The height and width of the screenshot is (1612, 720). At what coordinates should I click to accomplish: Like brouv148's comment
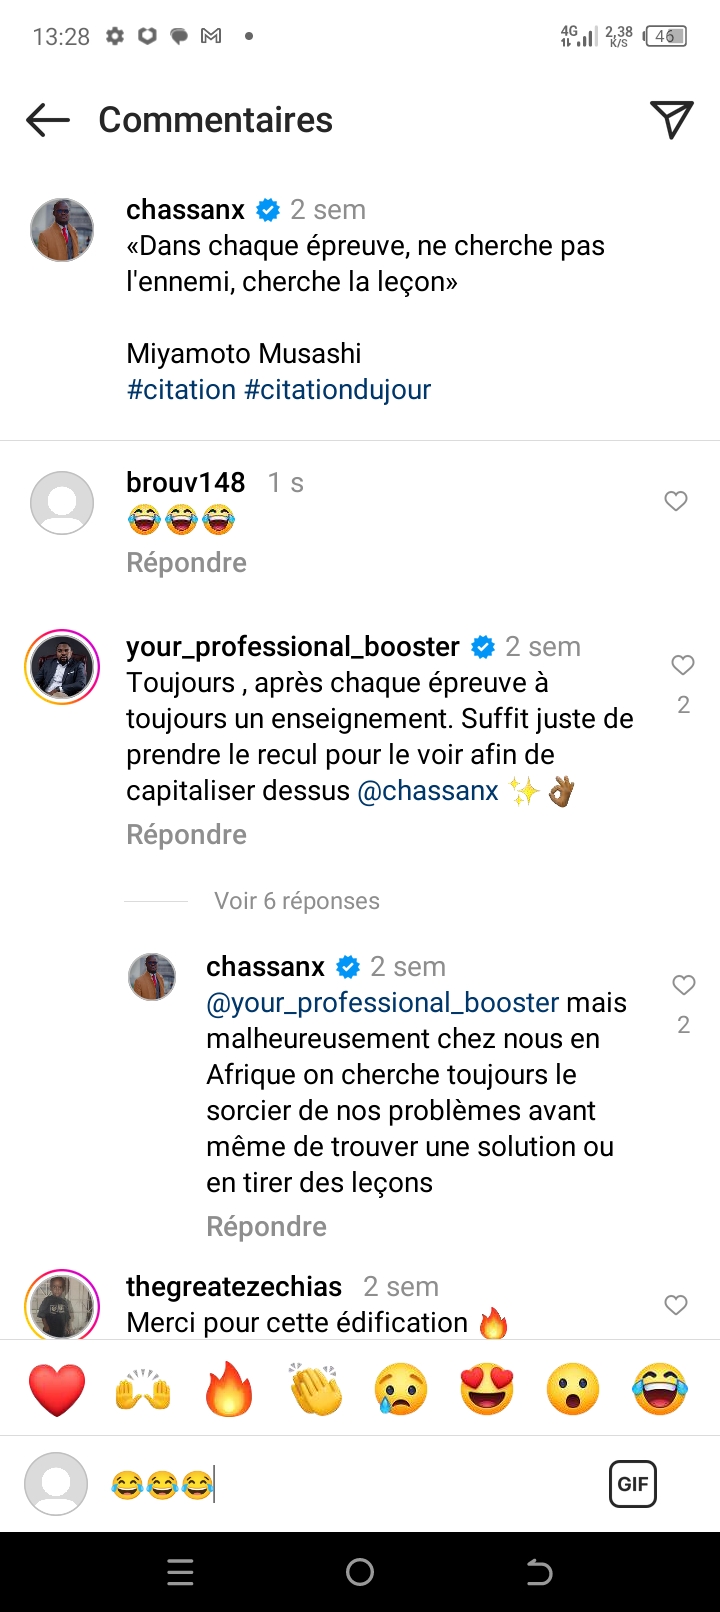pyautogui.click(x=676, y=501)
